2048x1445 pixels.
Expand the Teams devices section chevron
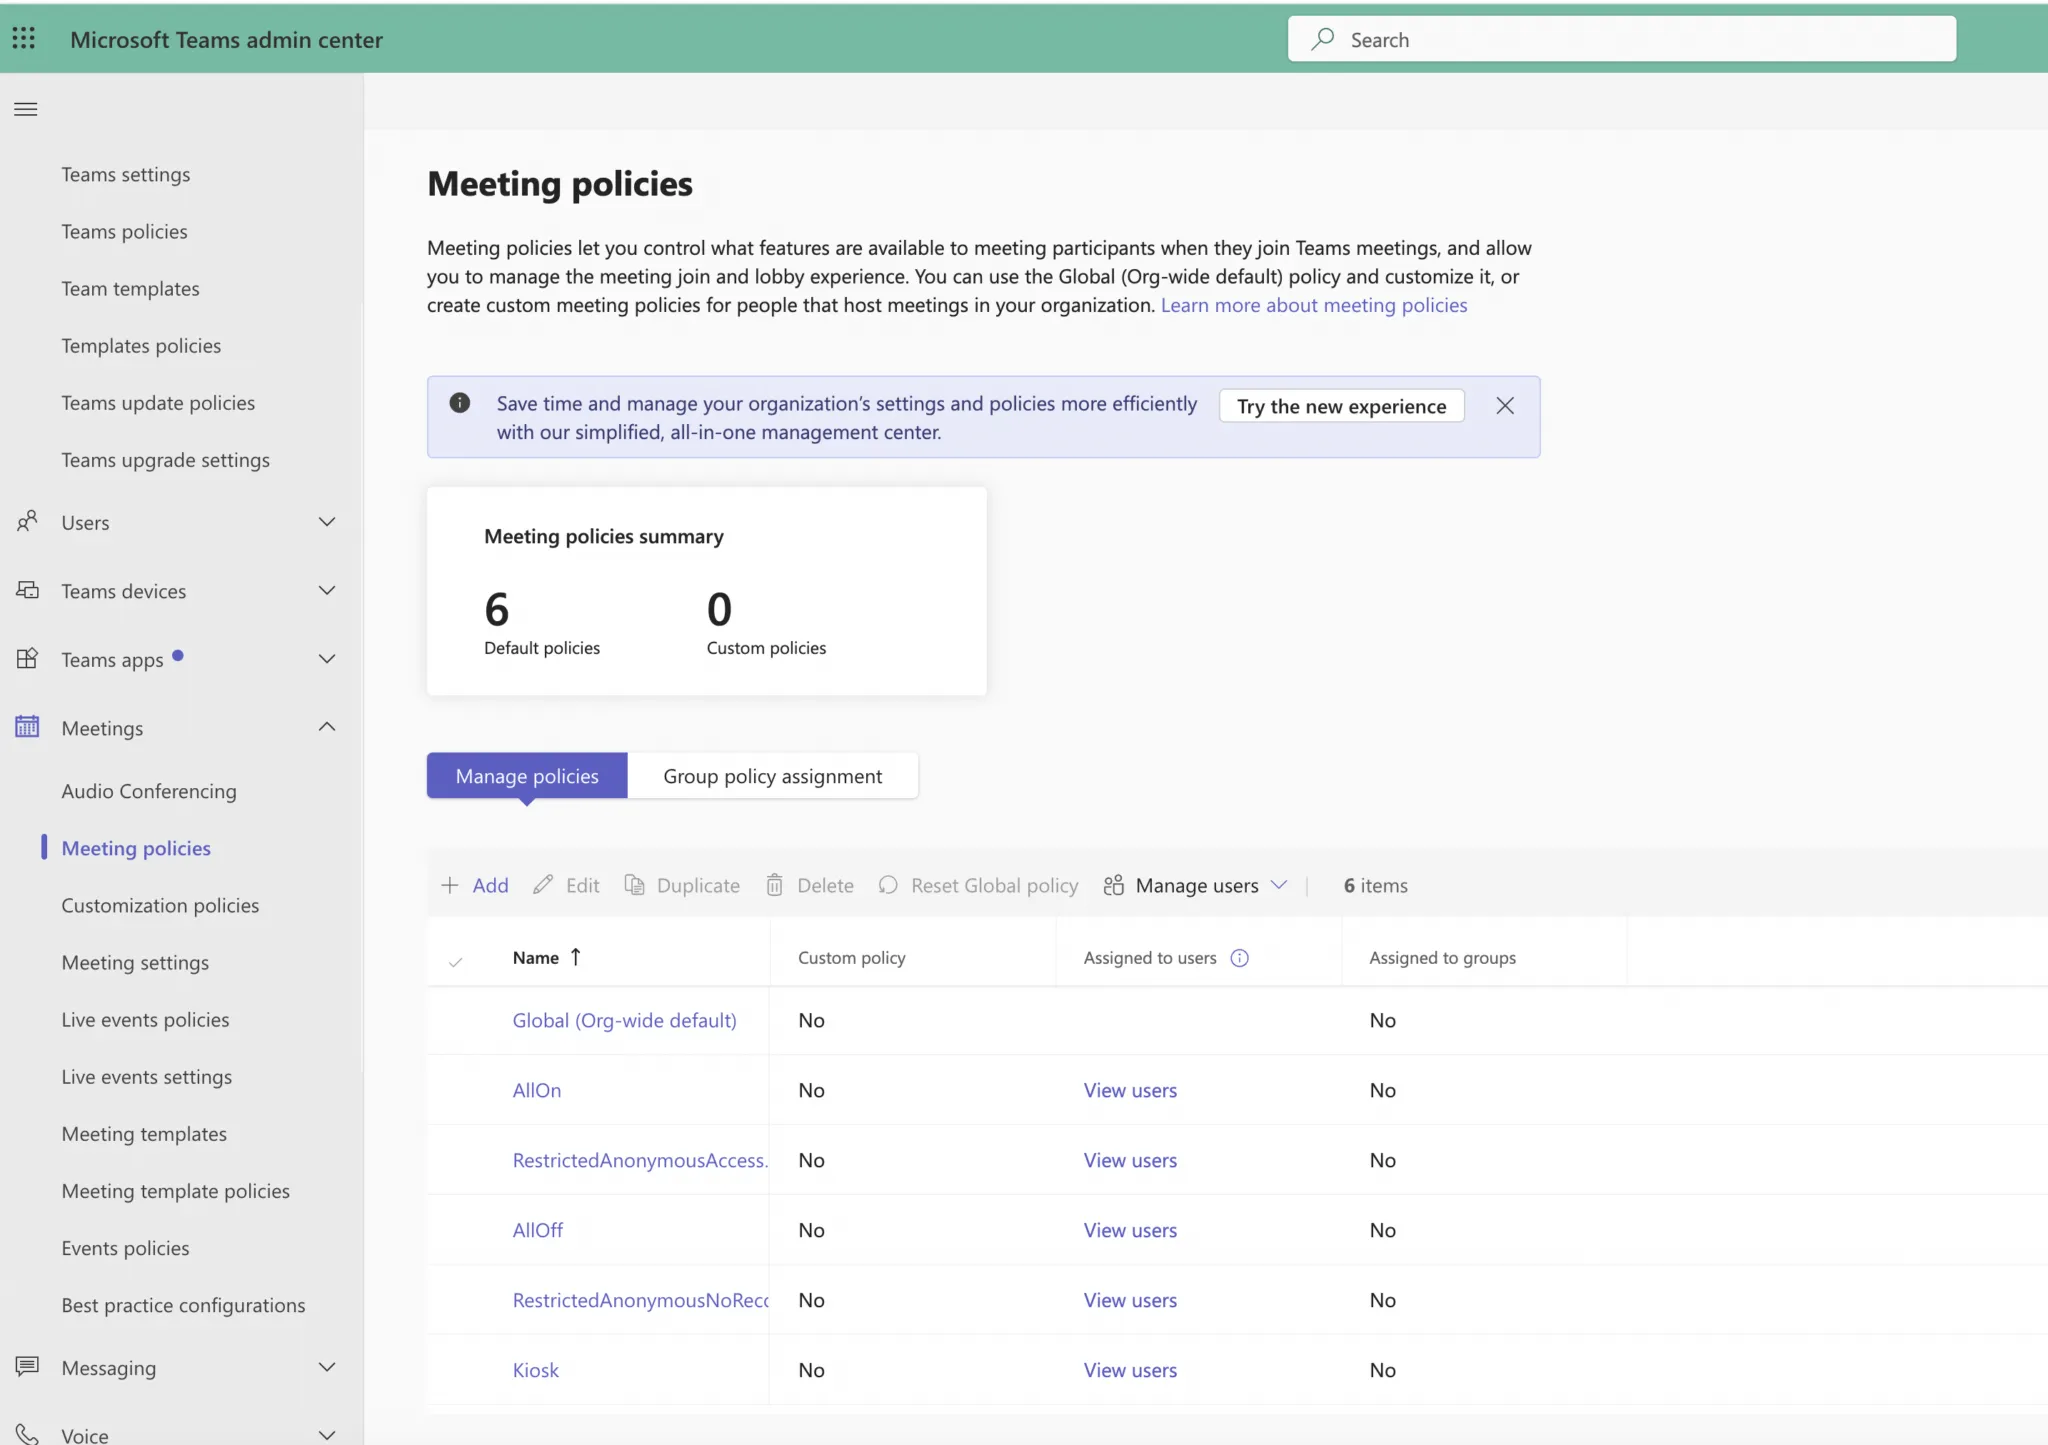pyautogui.click(x=327, y=590)
